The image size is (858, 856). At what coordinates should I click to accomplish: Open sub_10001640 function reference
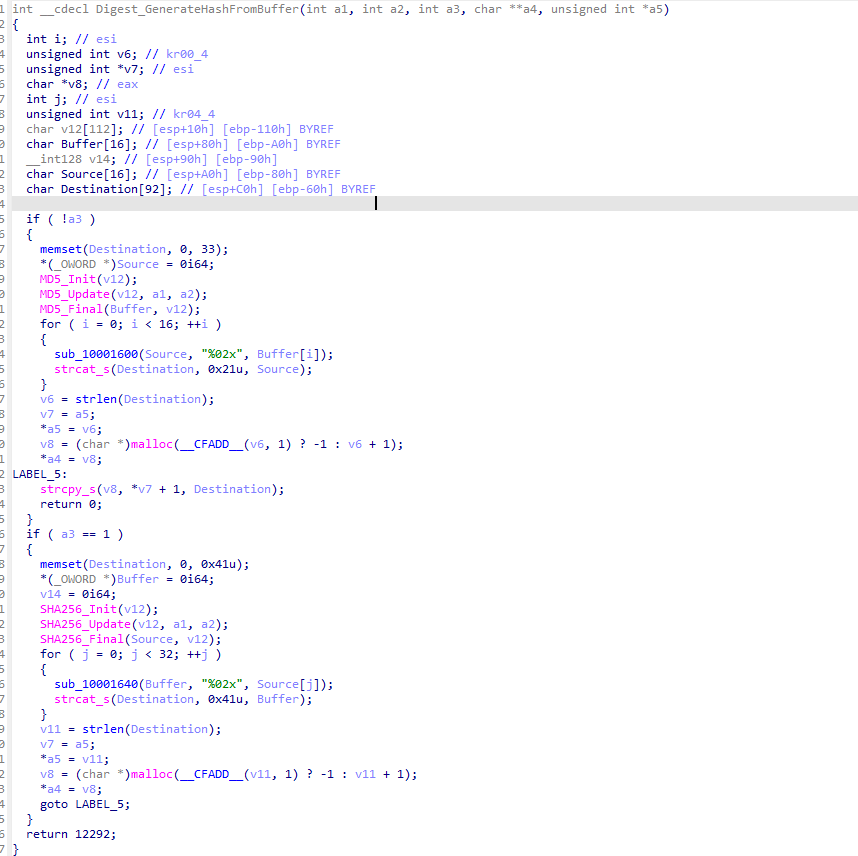[x=96, y=684]
